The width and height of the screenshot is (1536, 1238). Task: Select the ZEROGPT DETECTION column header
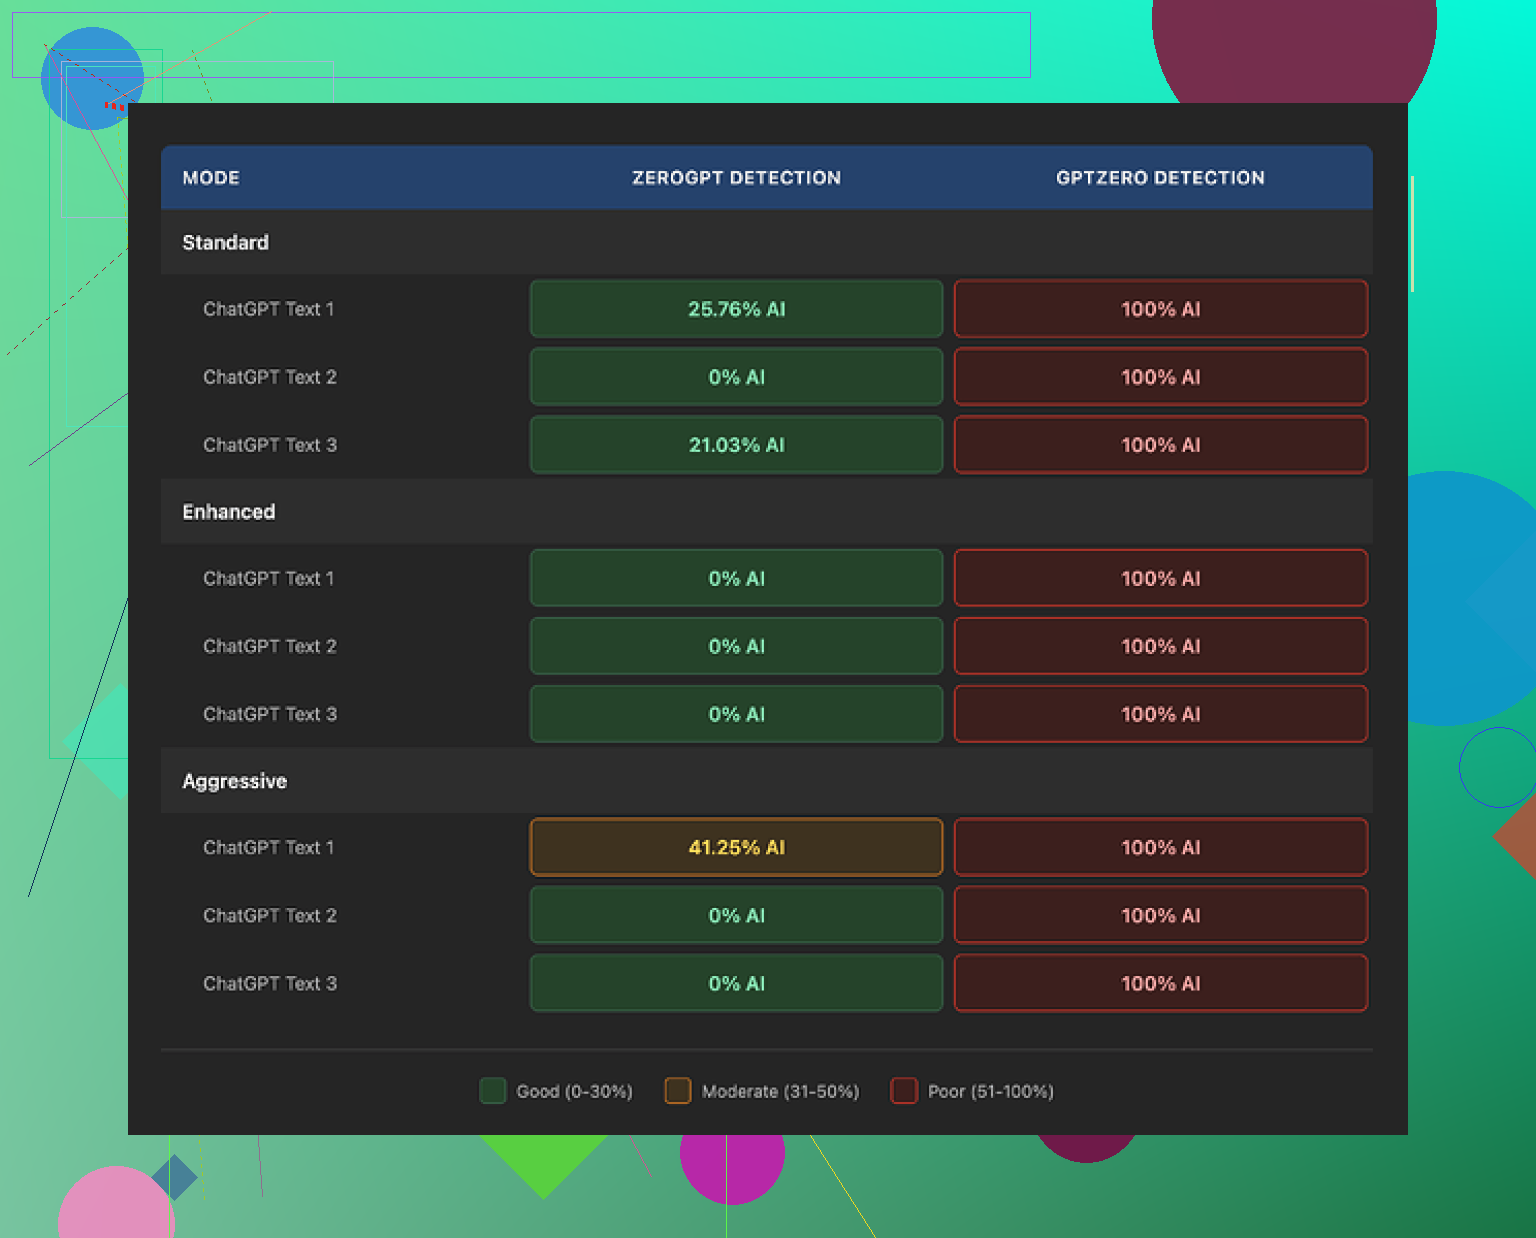point(736,178)
